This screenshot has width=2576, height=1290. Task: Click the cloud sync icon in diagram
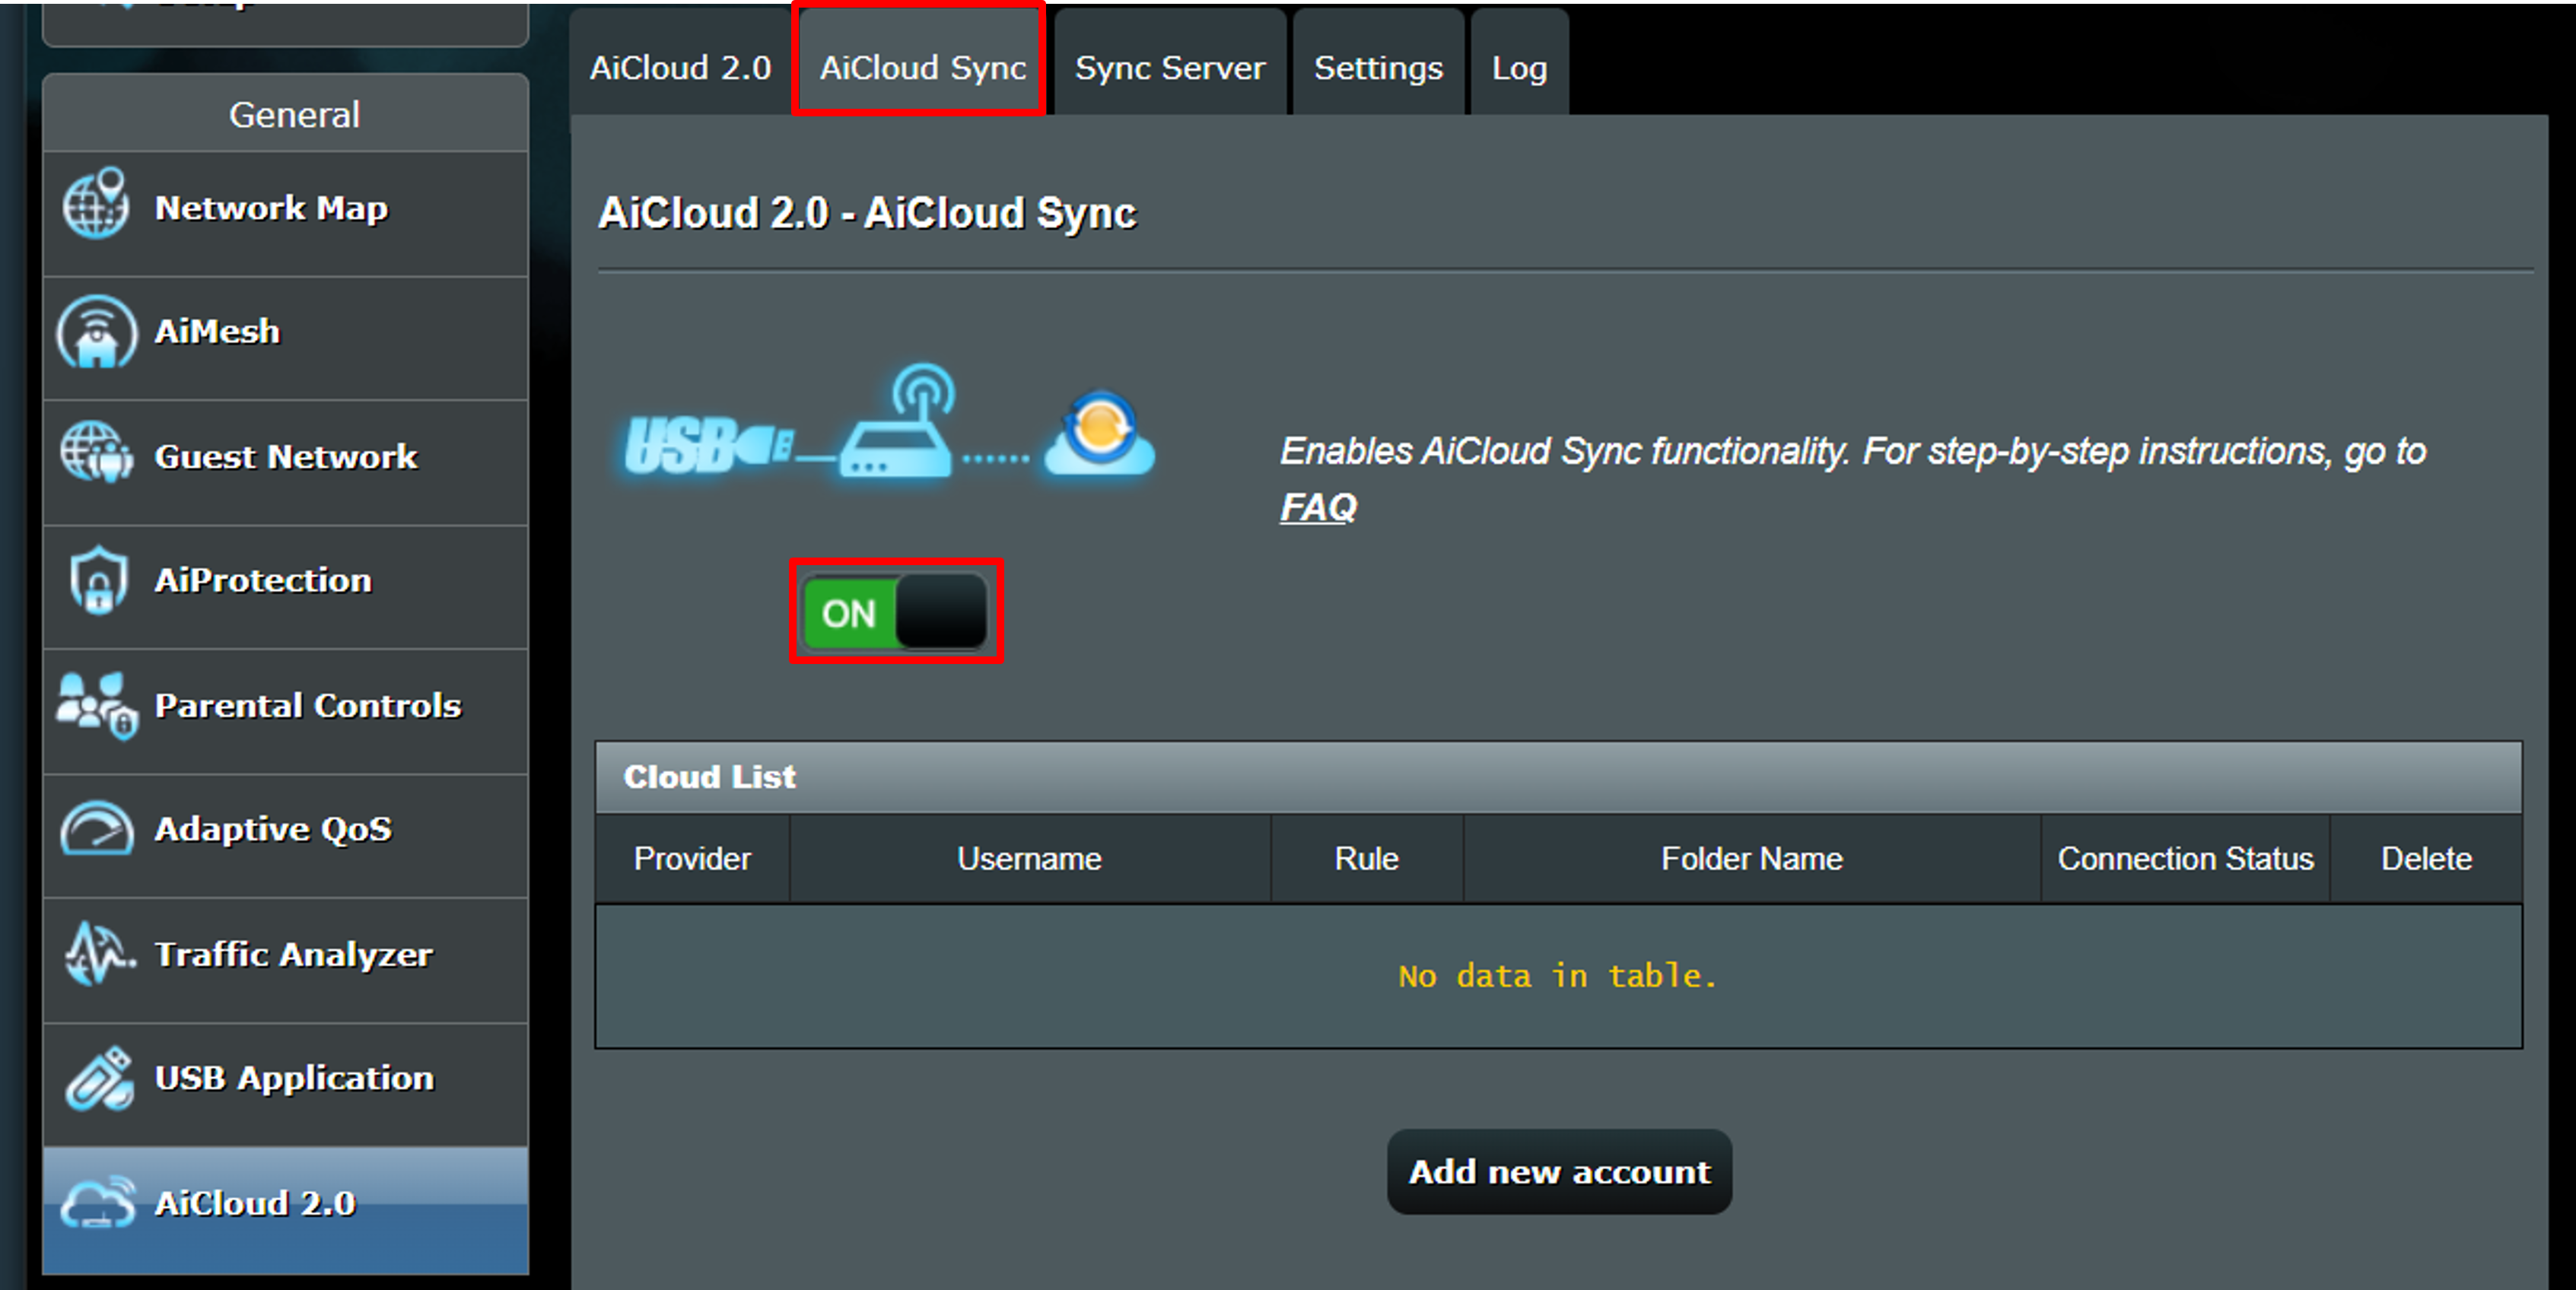click(1099, 433)
